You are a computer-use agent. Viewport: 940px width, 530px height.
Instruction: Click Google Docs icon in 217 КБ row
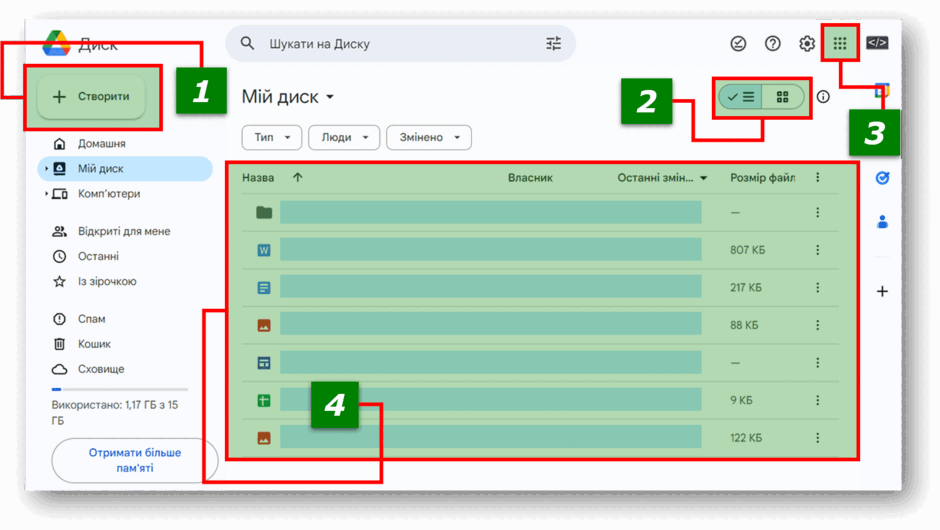coord(264,288)
